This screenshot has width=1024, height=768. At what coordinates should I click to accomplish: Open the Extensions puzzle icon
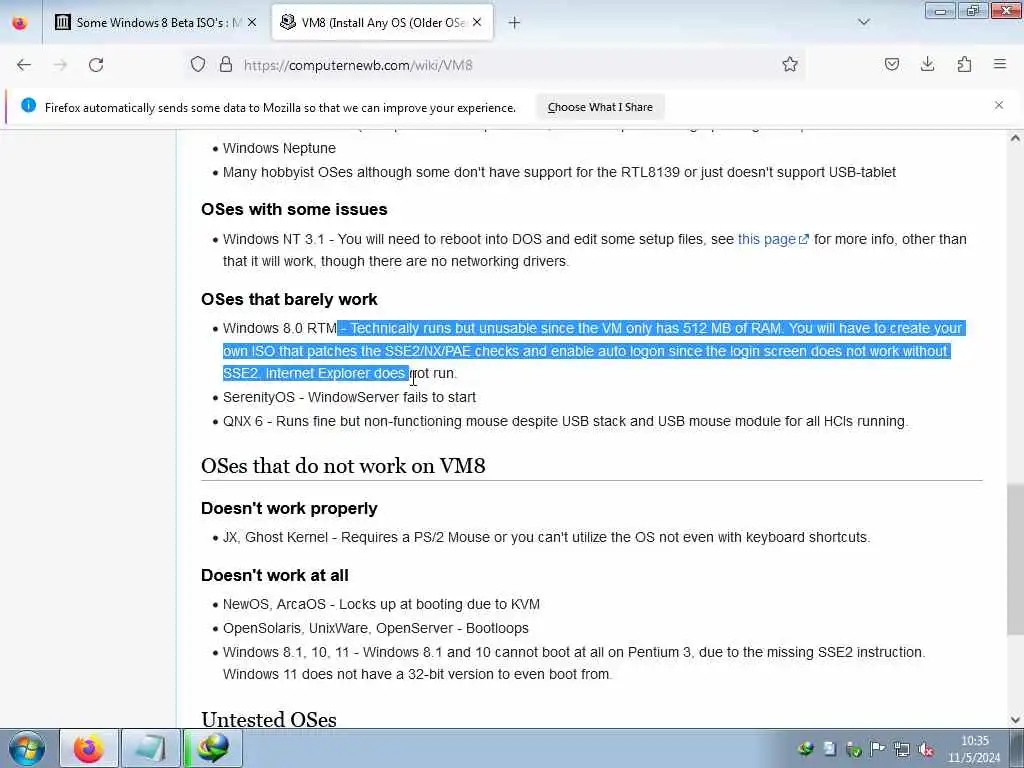[x=964, y=64]
